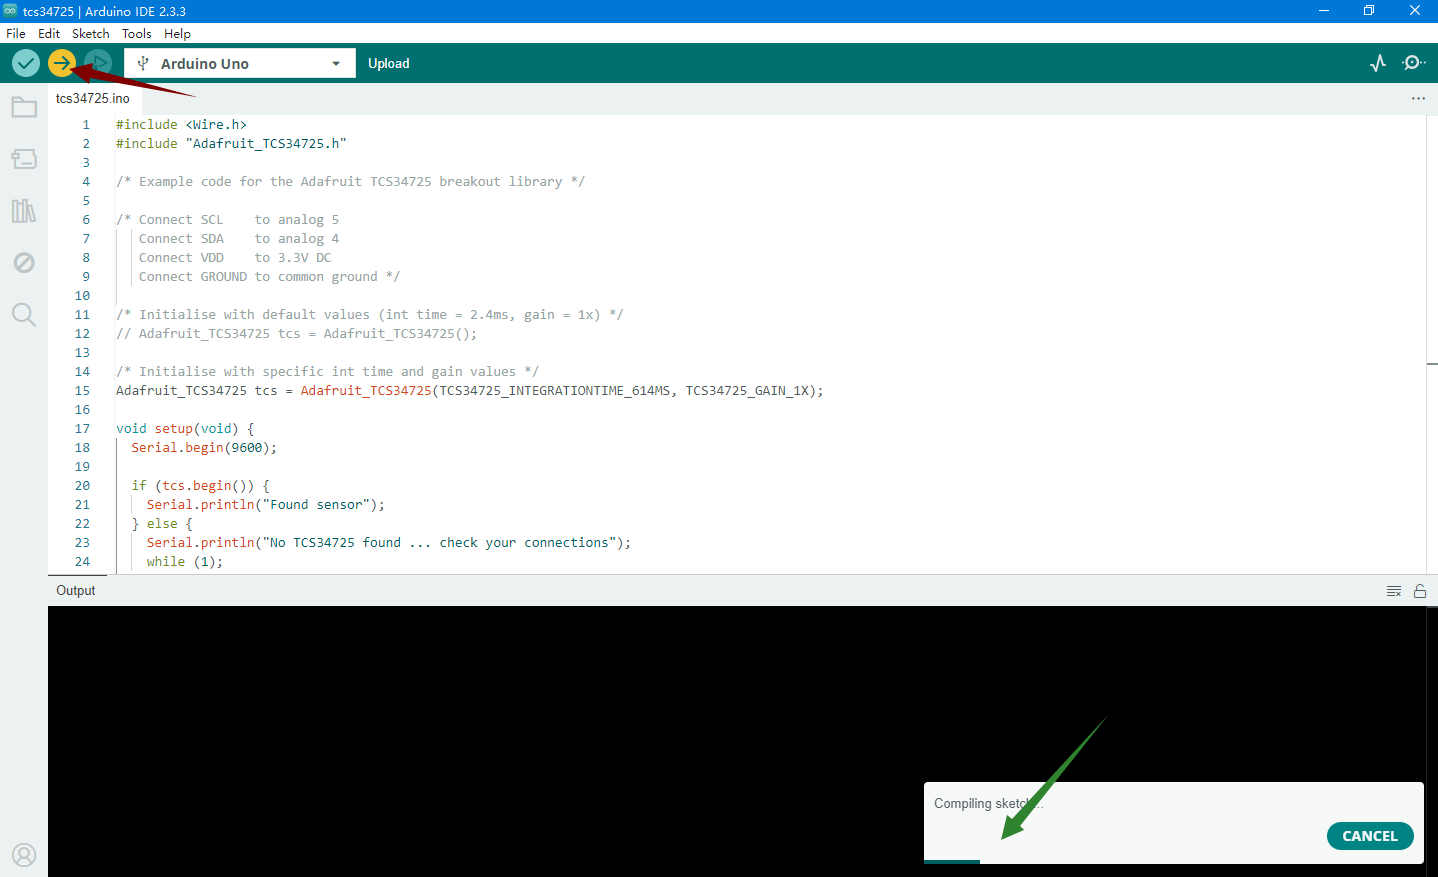1438x877 pixels.
Task: Open the Search sidebar panel
Action: pos(24,315)
